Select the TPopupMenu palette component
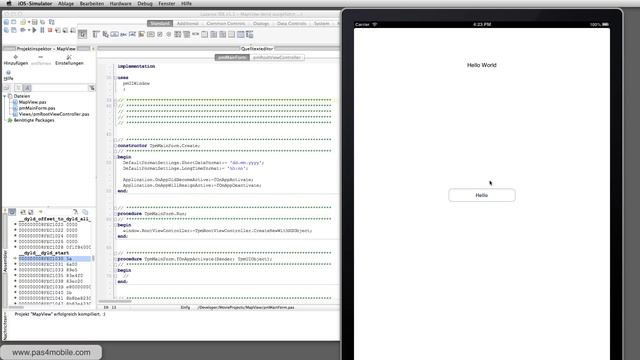The height and width of the screenshot is (360, 640). coord(105,34)
